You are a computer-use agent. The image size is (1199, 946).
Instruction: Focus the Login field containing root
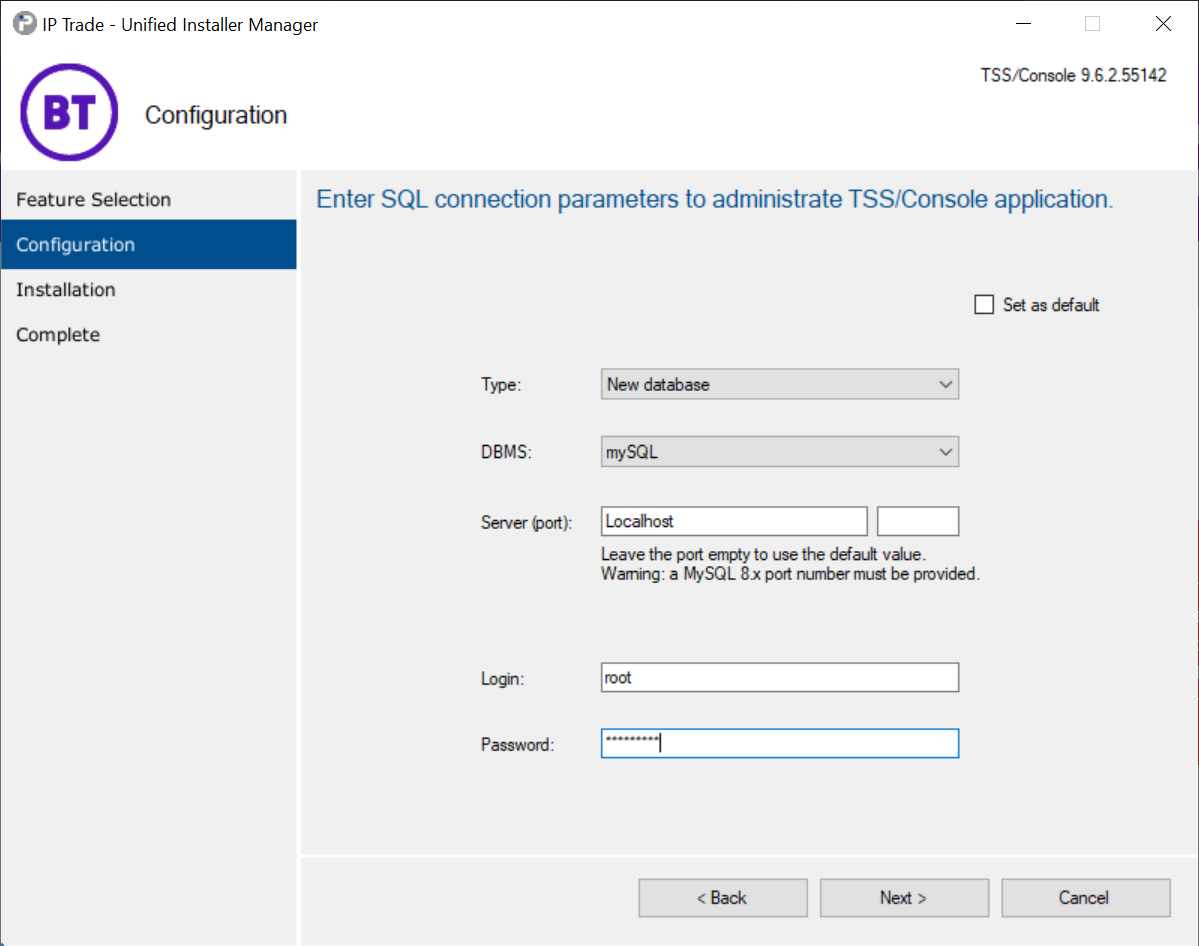[x=779, y=678]
